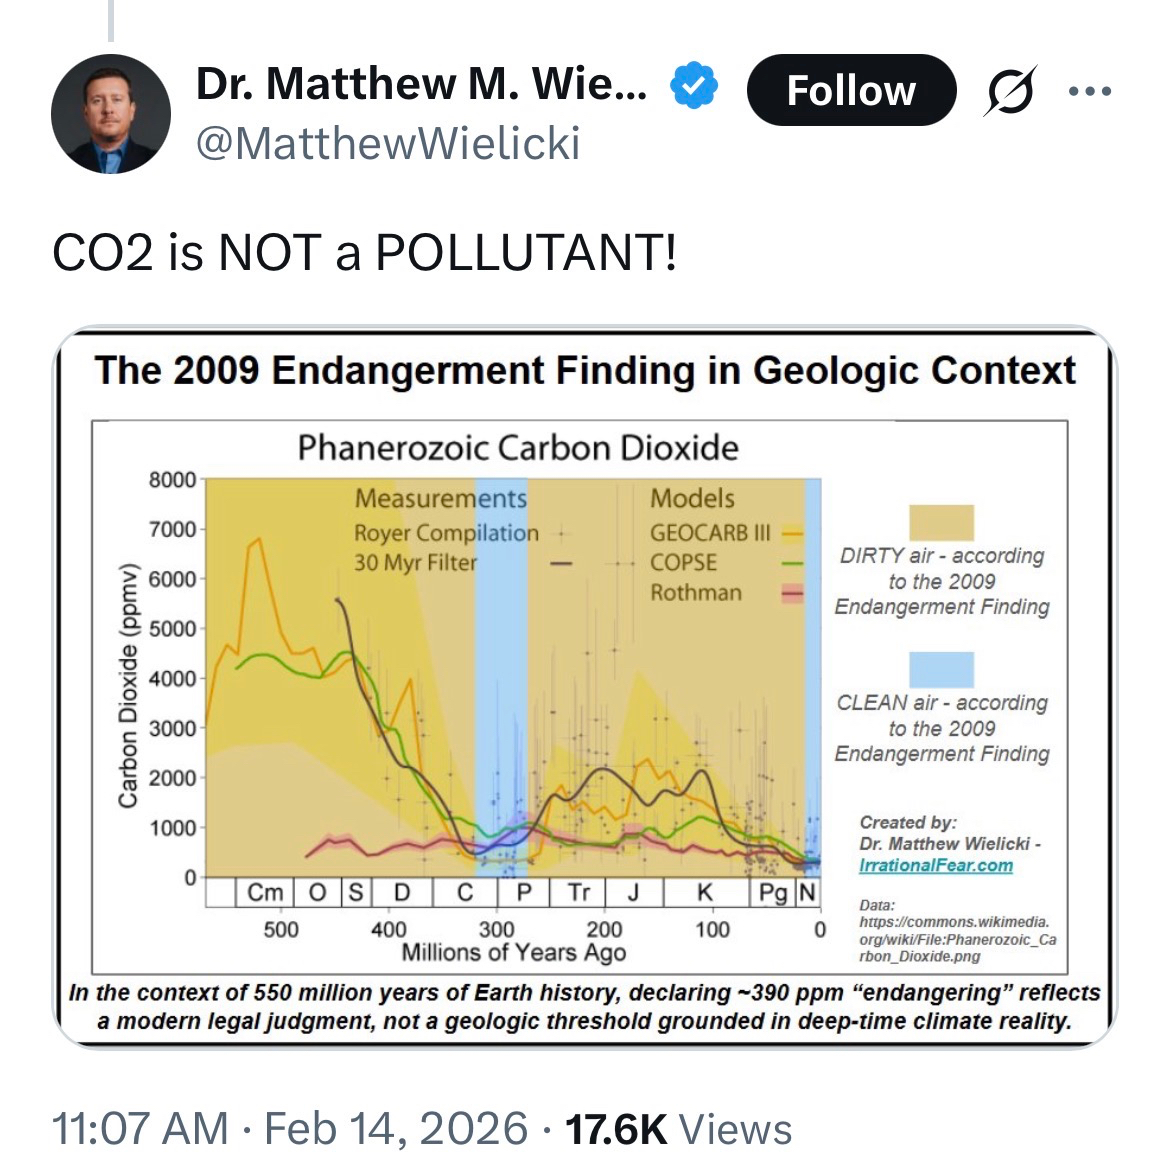Select the Pg period box on timeline
The image size is (1170, 1172).
pos(772,892)
